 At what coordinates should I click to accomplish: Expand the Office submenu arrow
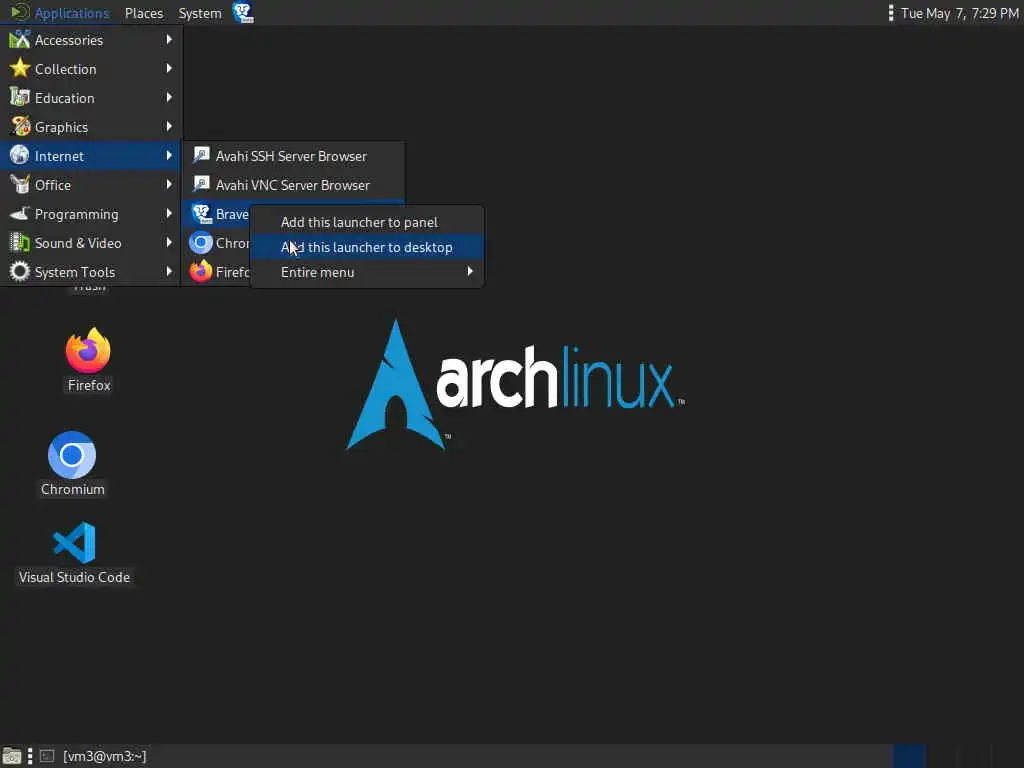point(169,184)
